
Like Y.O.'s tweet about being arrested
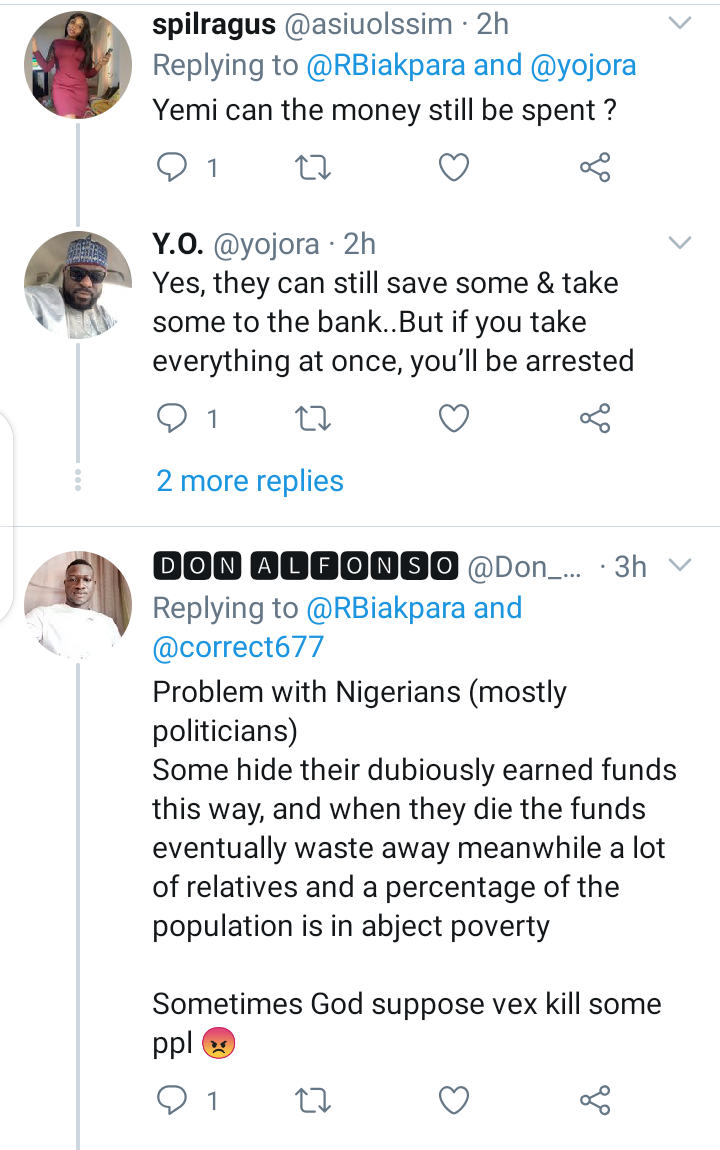[454, 418]
